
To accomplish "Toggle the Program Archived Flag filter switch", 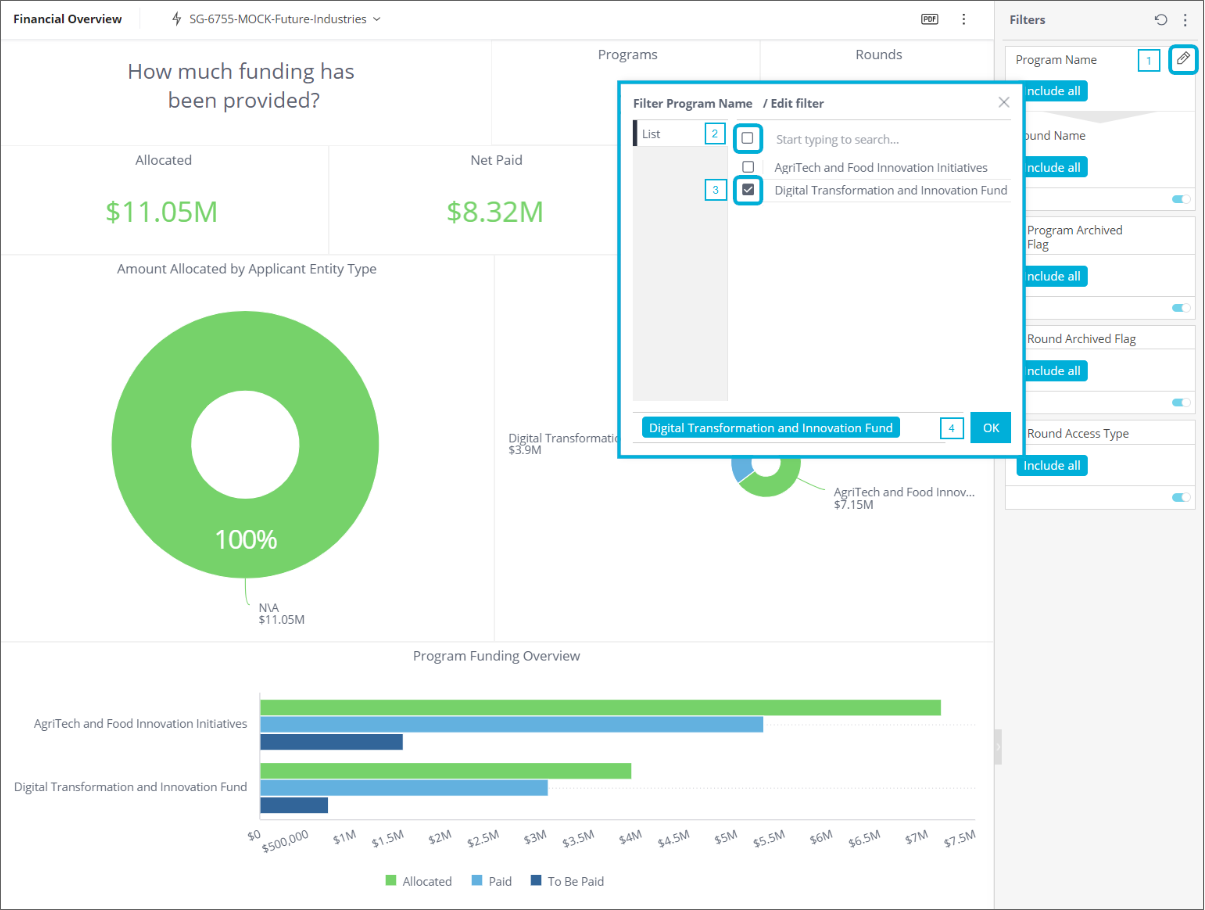I will click(x=1181, y=308).
